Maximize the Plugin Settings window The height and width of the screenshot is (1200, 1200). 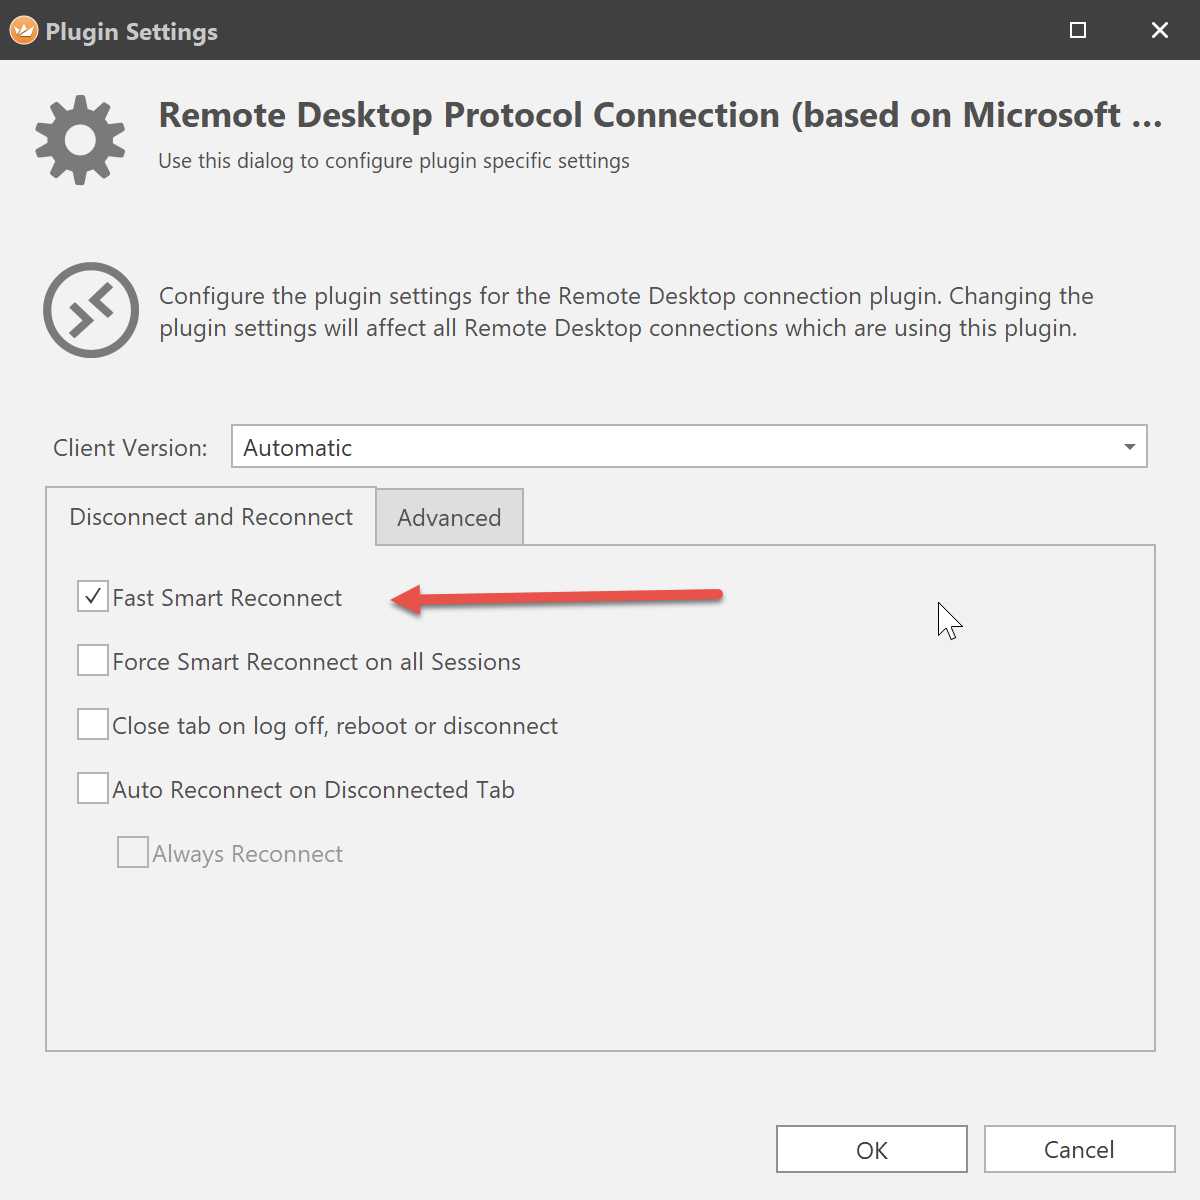(x=1078, y=30)
